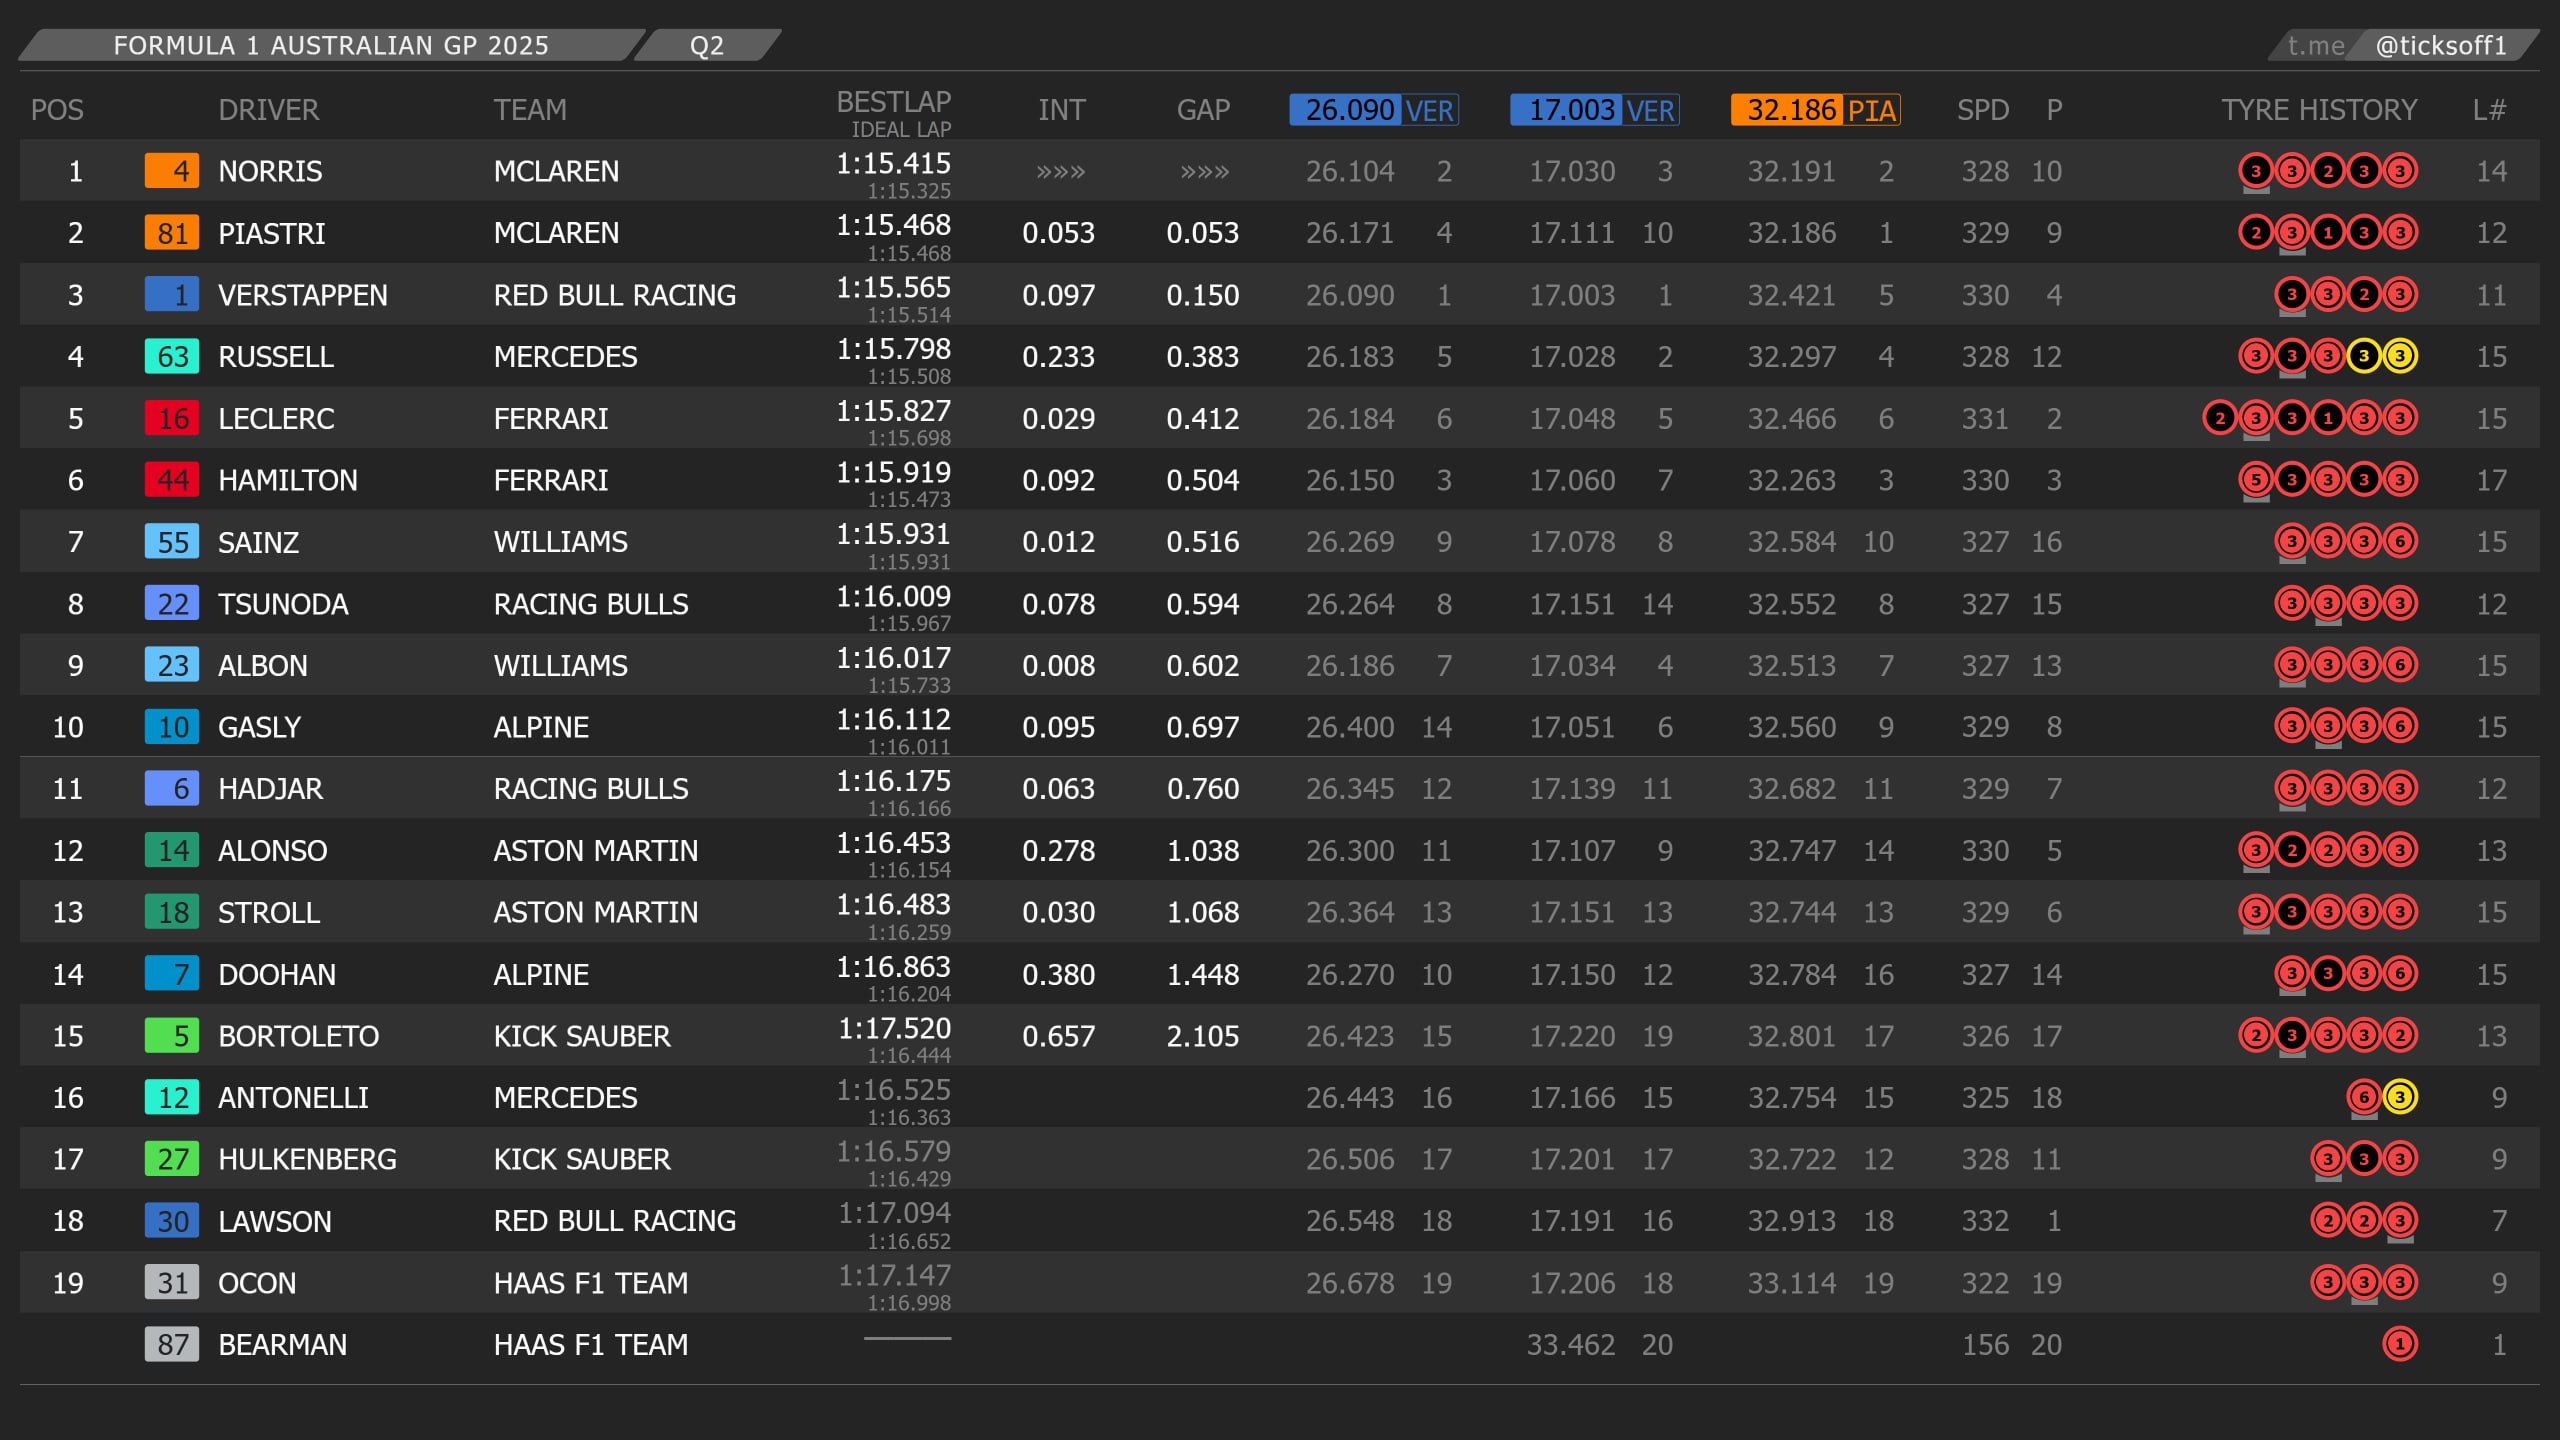Screen dimensions: 2560x1440
Task: Click Bearman's sector time 33.462
Action: point(1570,1344)
